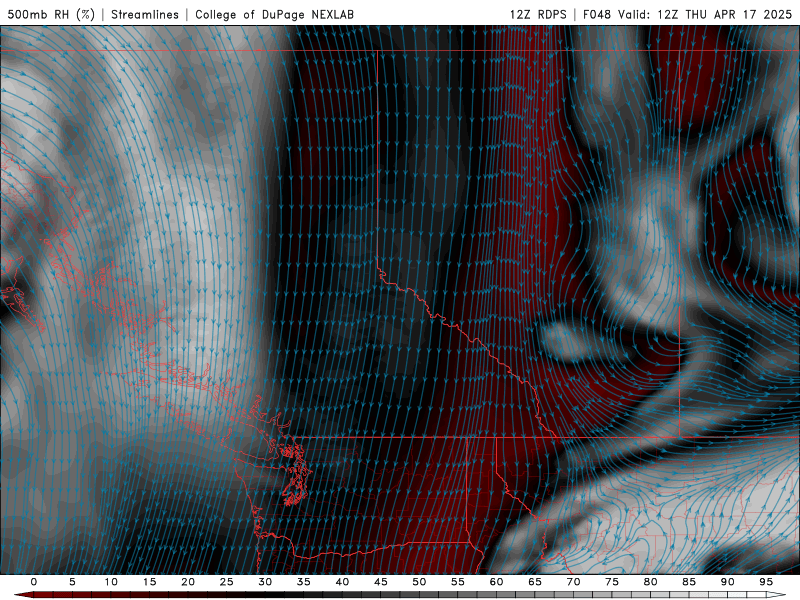
Task: Click the 65 label on colorbar scale
Action: click(x=535, y=582)
